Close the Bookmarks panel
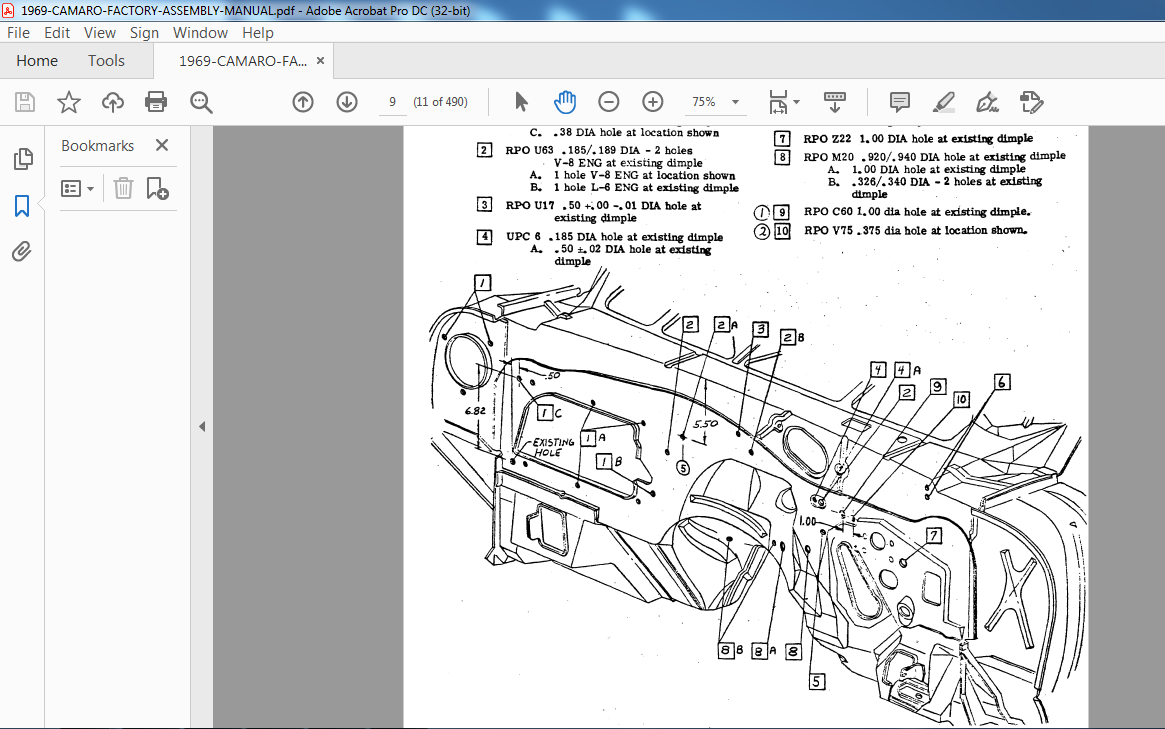 [162, 145]
